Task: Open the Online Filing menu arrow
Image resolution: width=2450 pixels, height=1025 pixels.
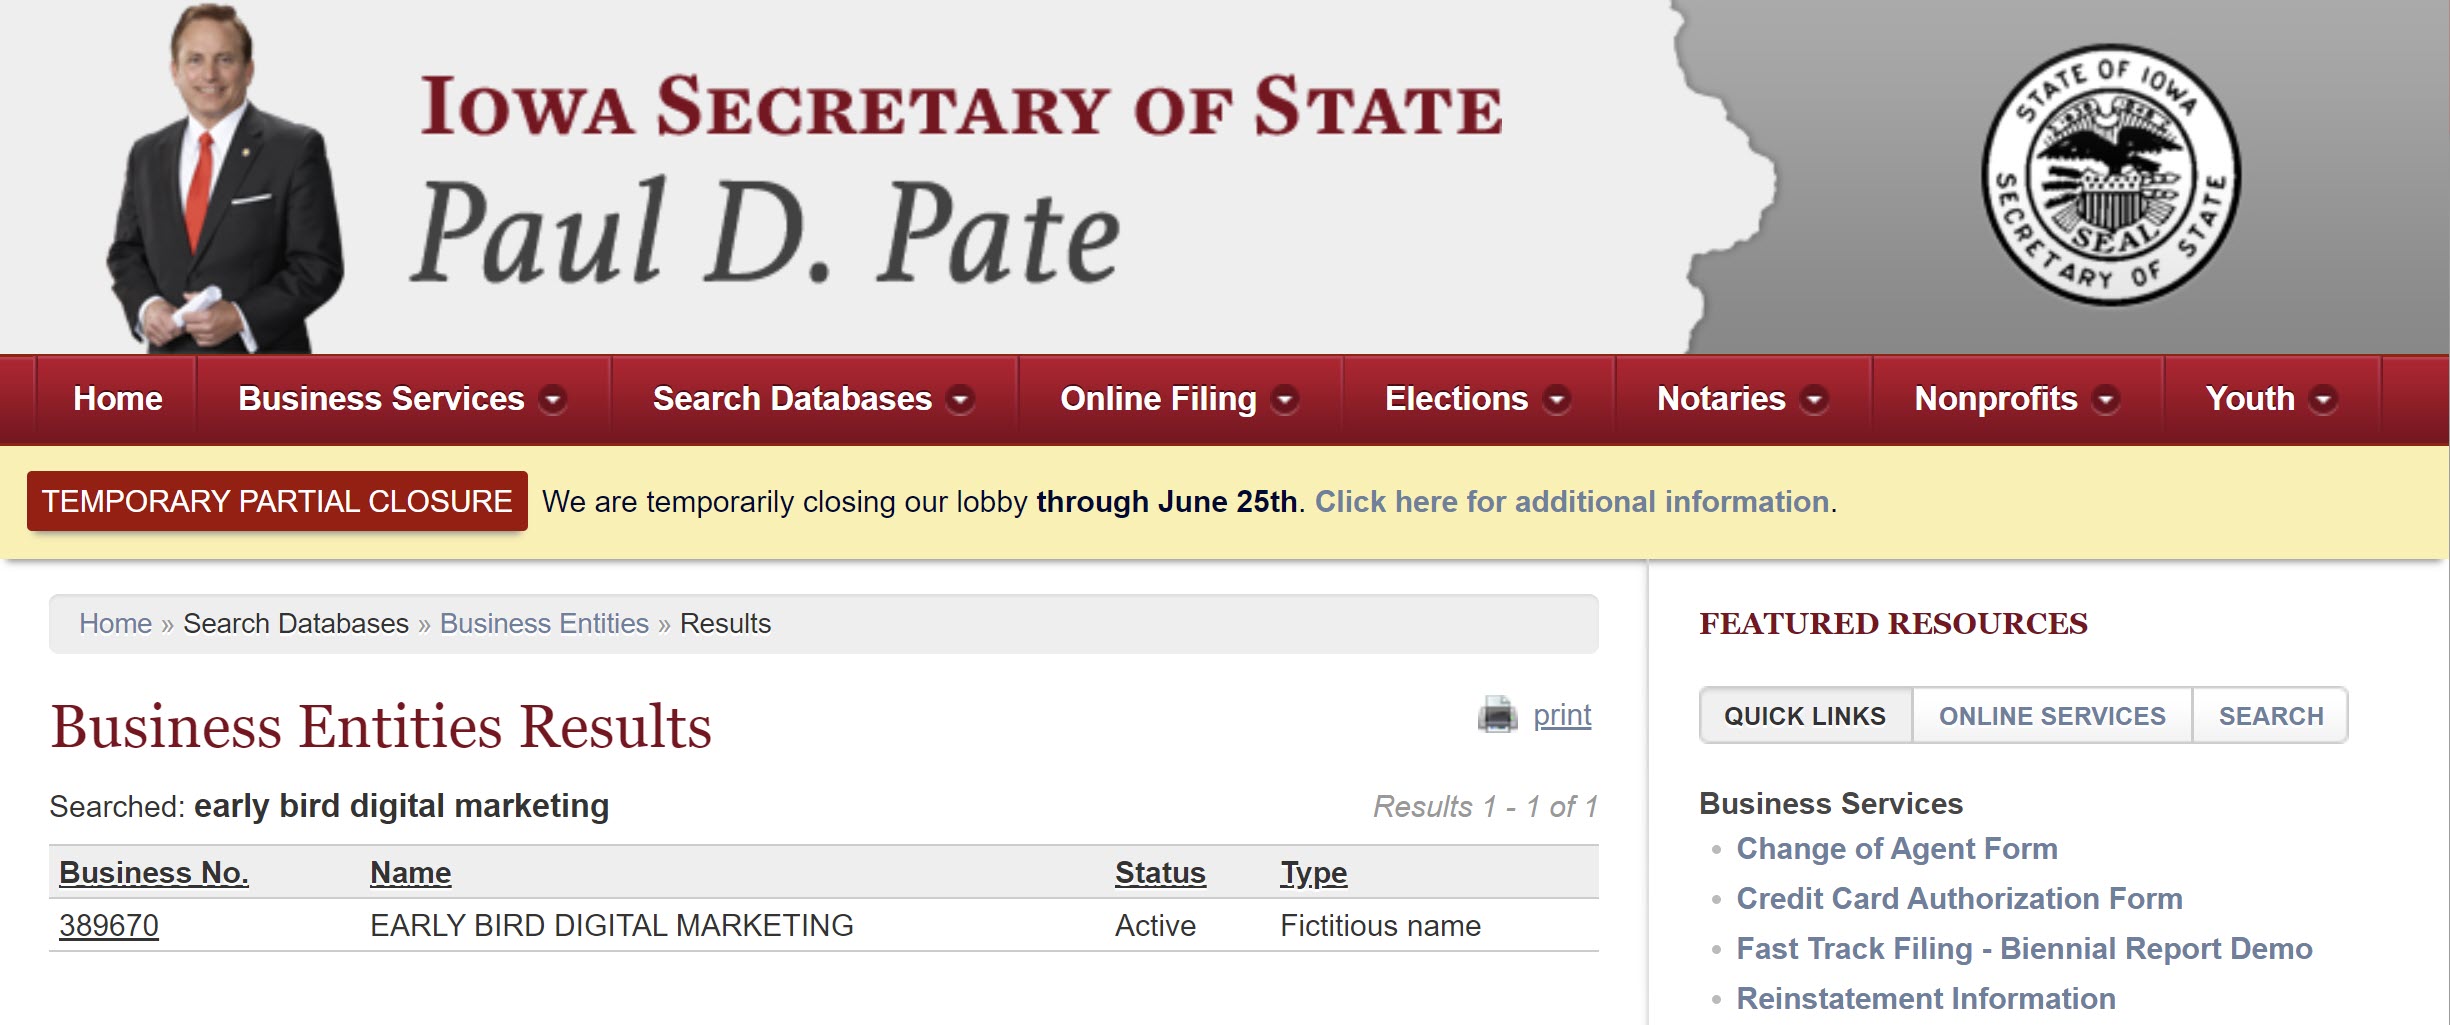Action: tap(1285, 400)
